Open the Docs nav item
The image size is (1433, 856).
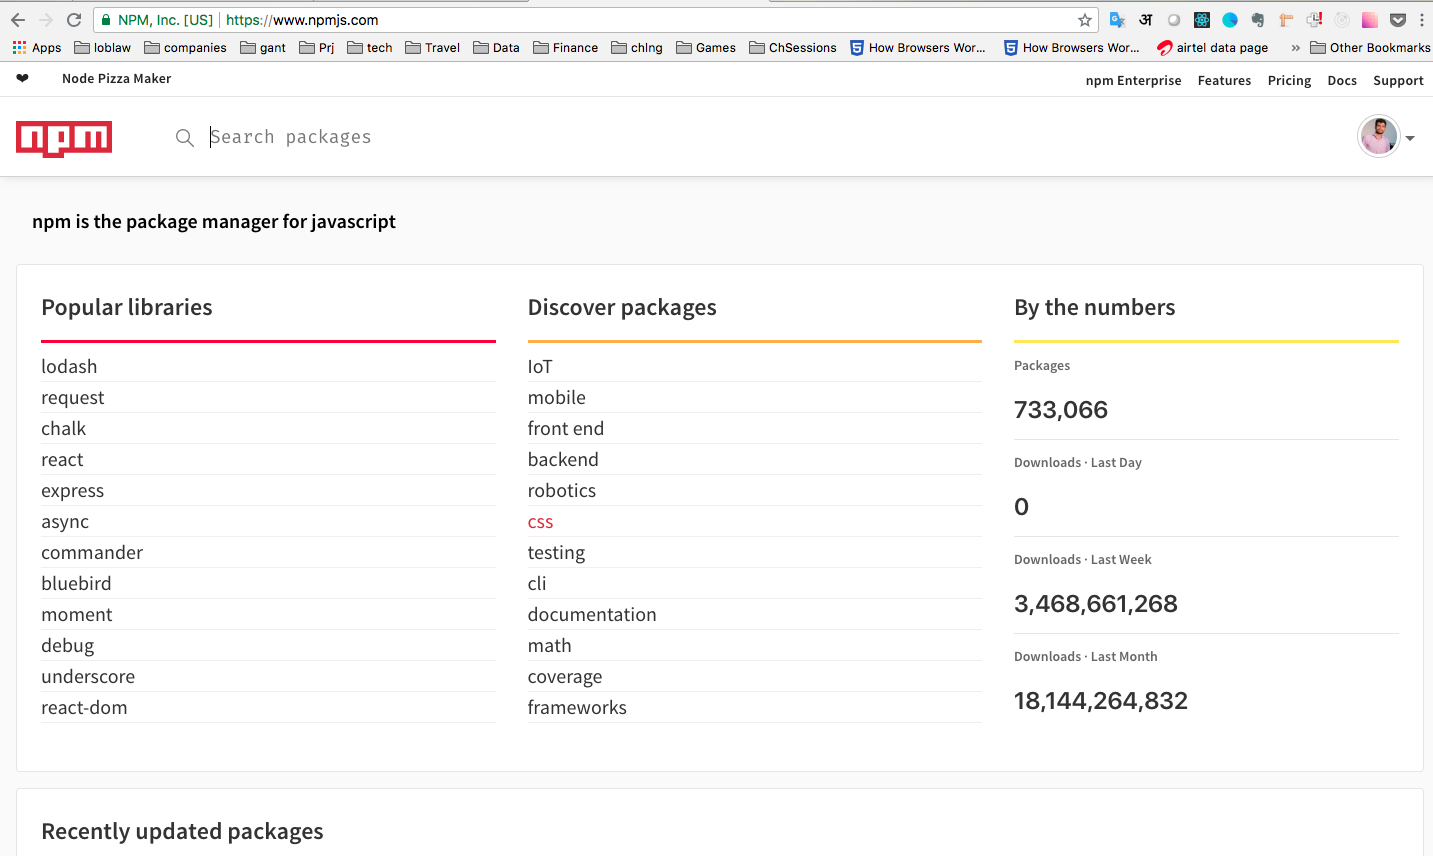click(1342, 81)
